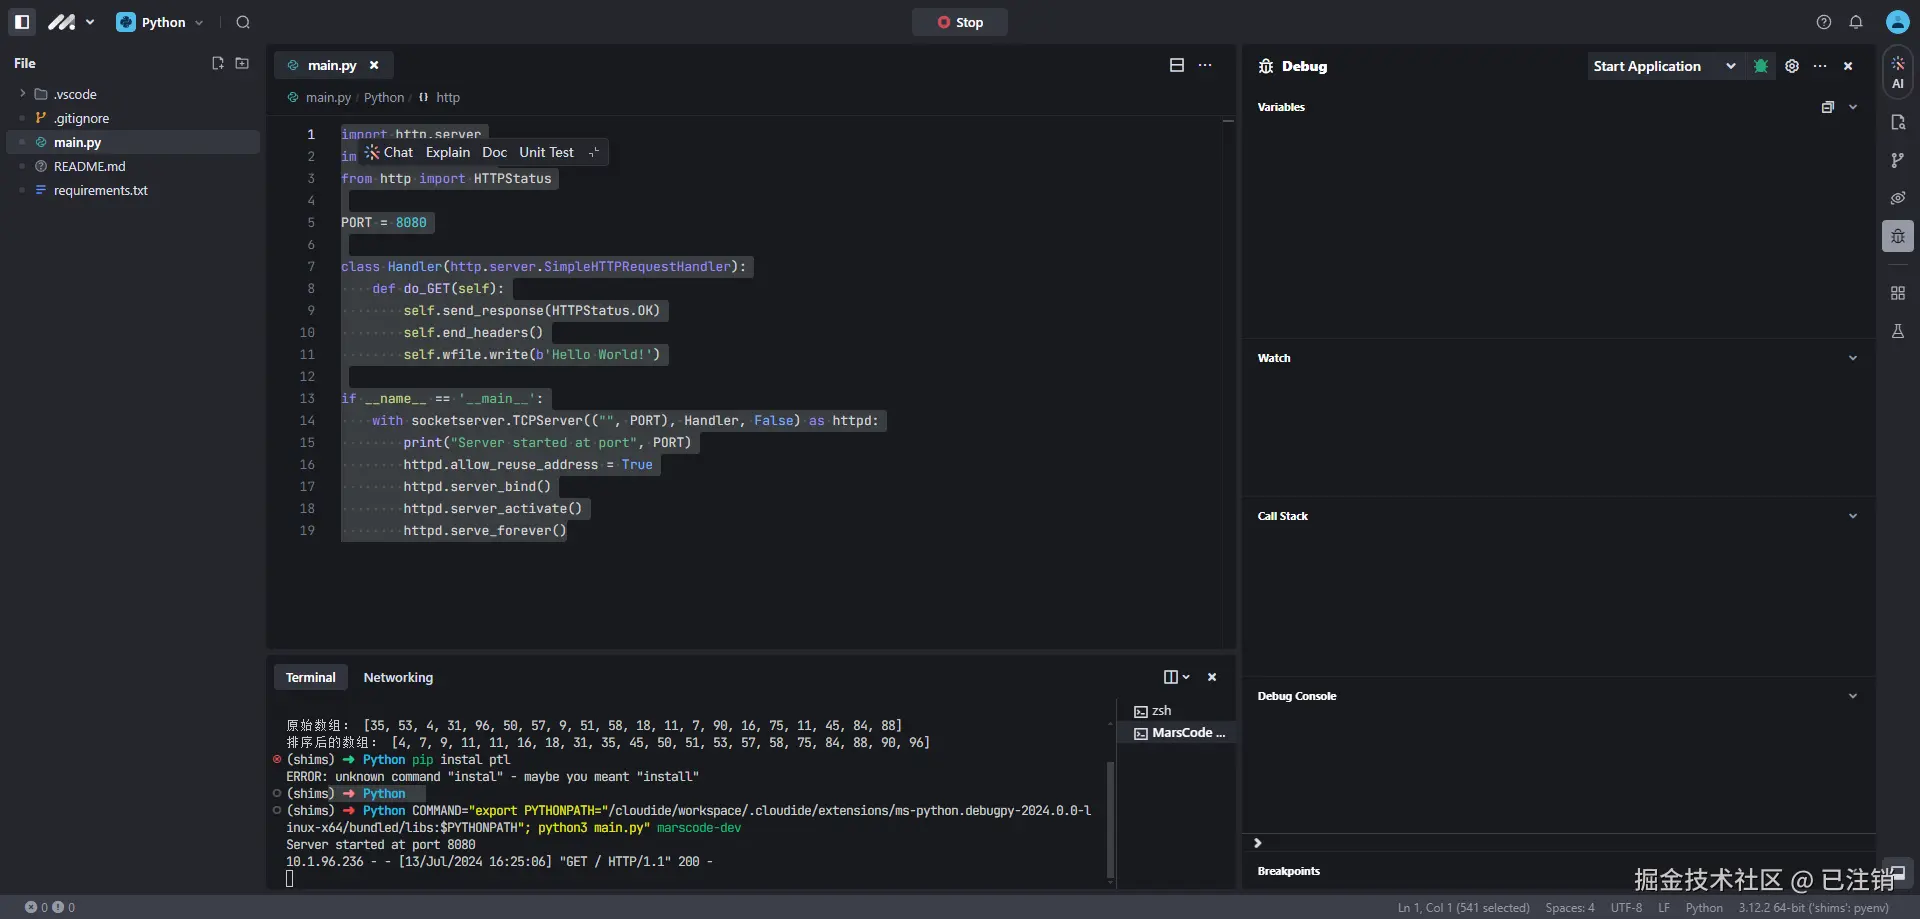Open Start Application configuration dropdown
This screenshot has width=1920, height=919.
click(x=1731, y=66)
